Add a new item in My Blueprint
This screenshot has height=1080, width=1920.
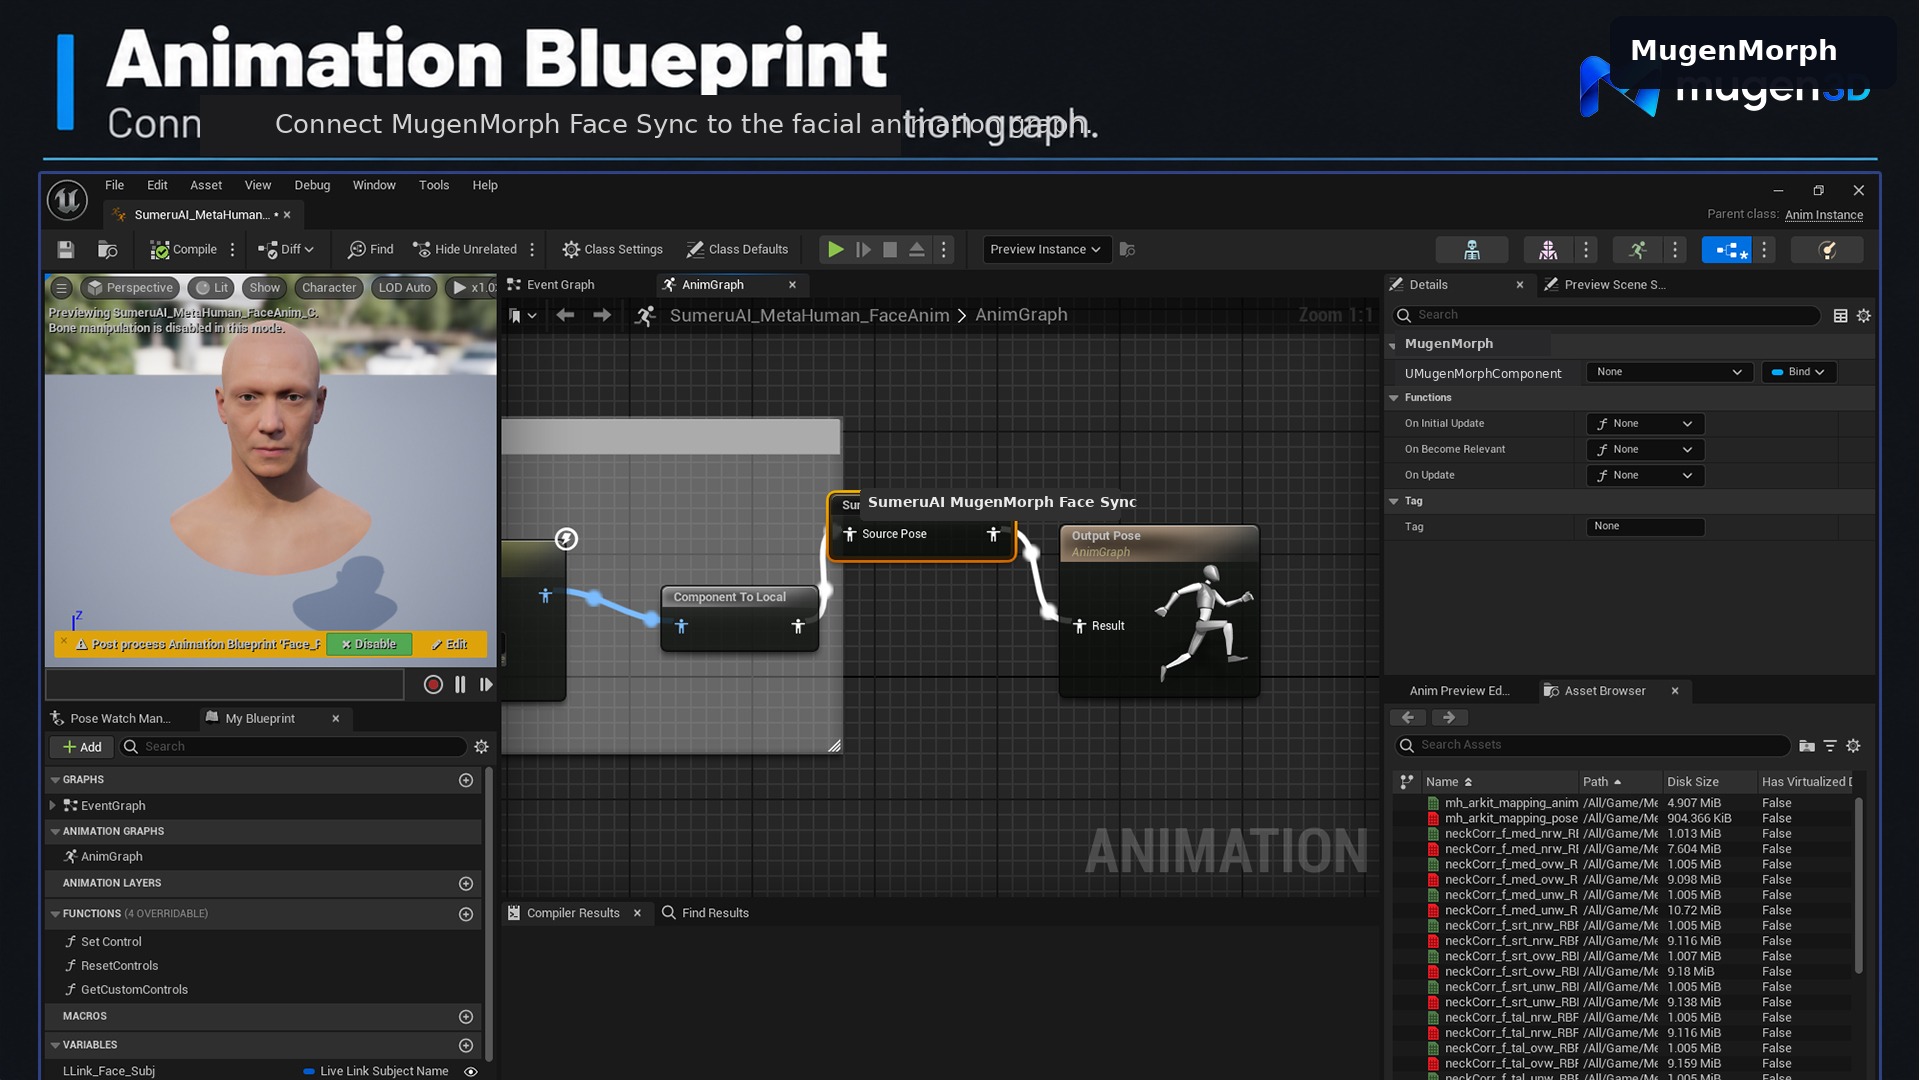point(82,747)
